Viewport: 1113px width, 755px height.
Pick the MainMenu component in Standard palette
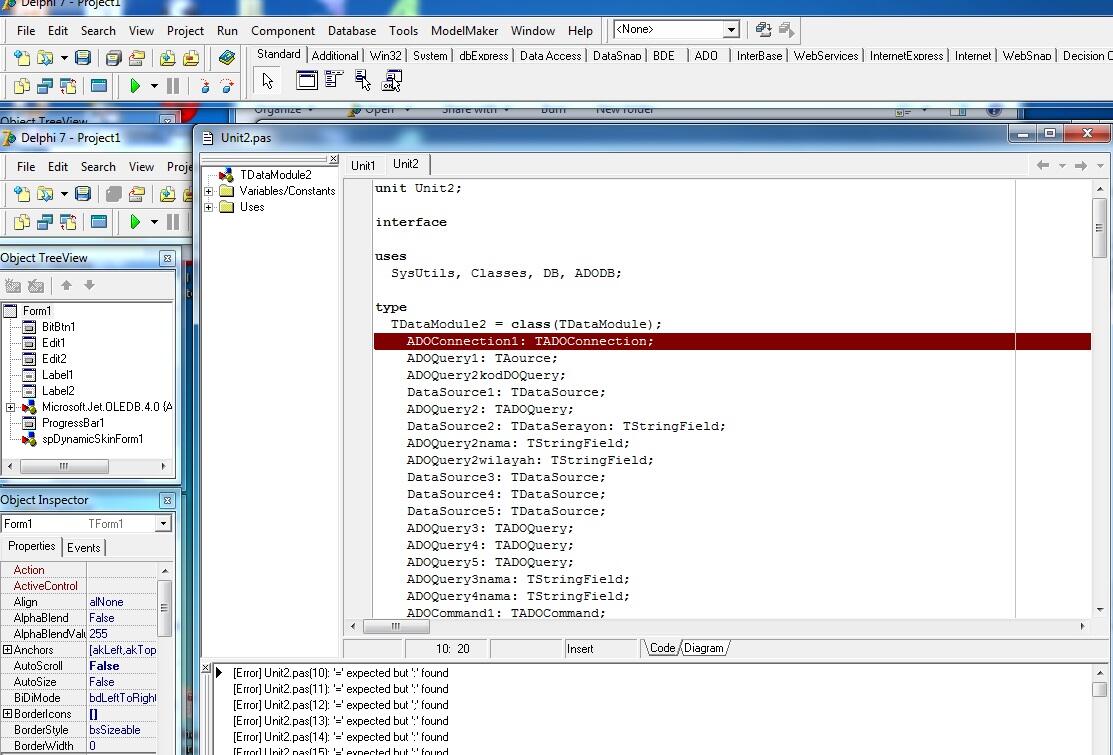[334, 81]
